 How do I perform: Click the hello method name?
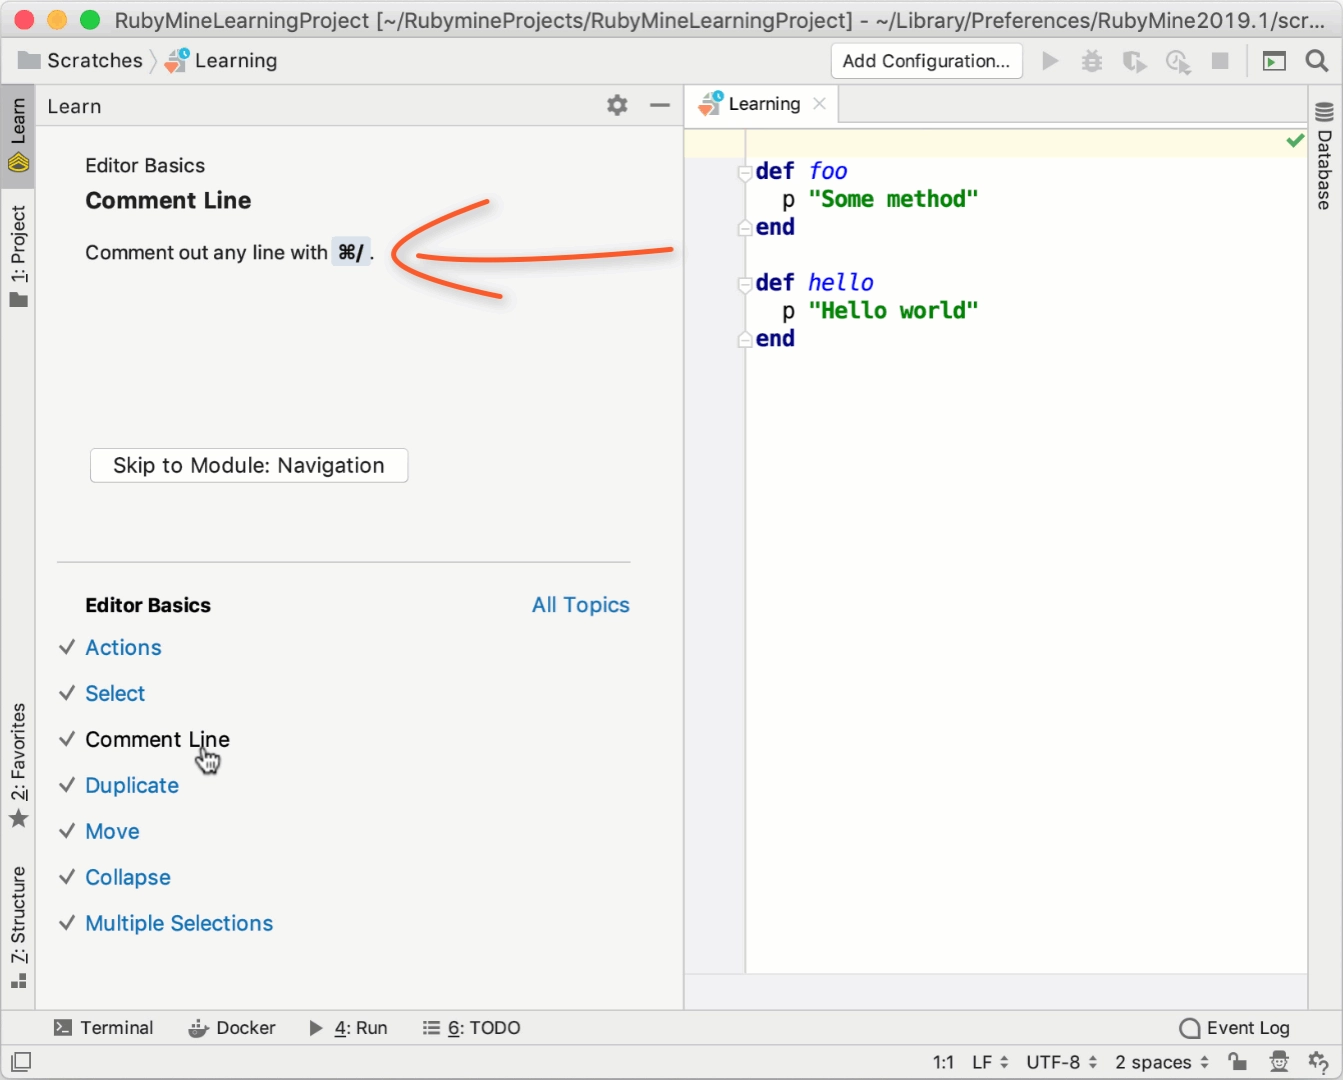click(841, 283)
